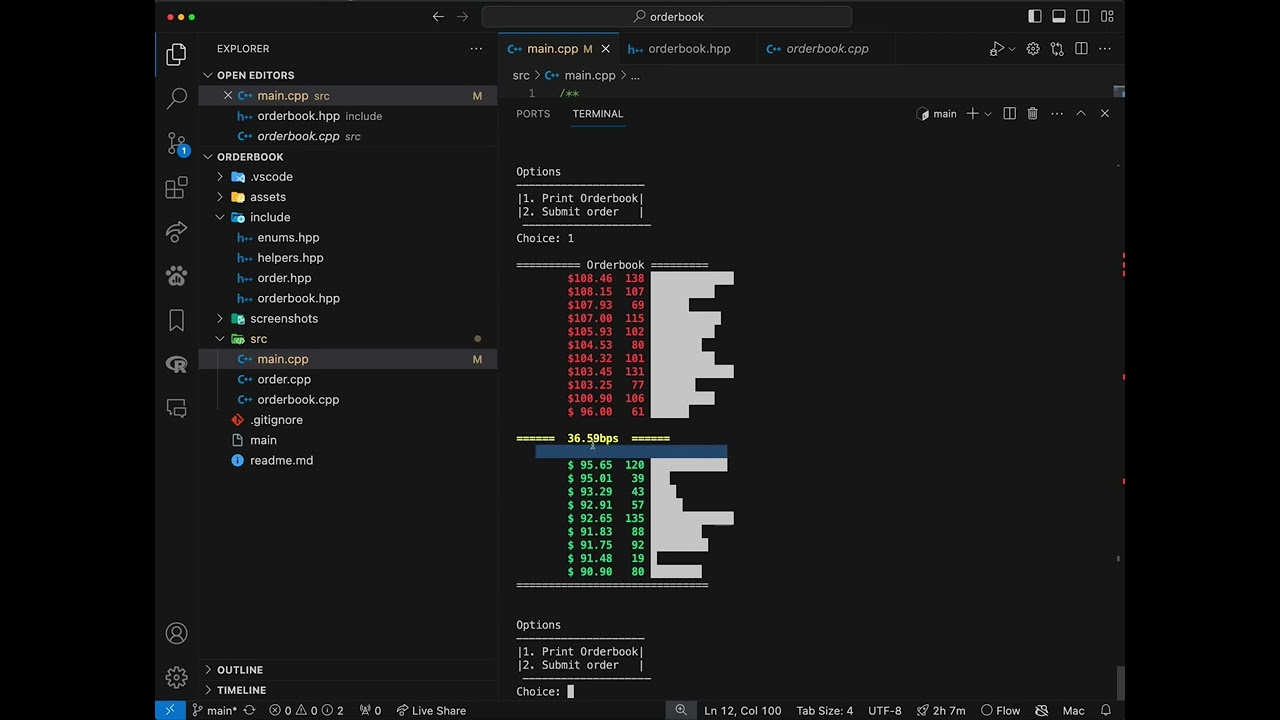Screen dimensions: 1280x720
Task: Open editor more actions menu
Action: [1105, 48]
